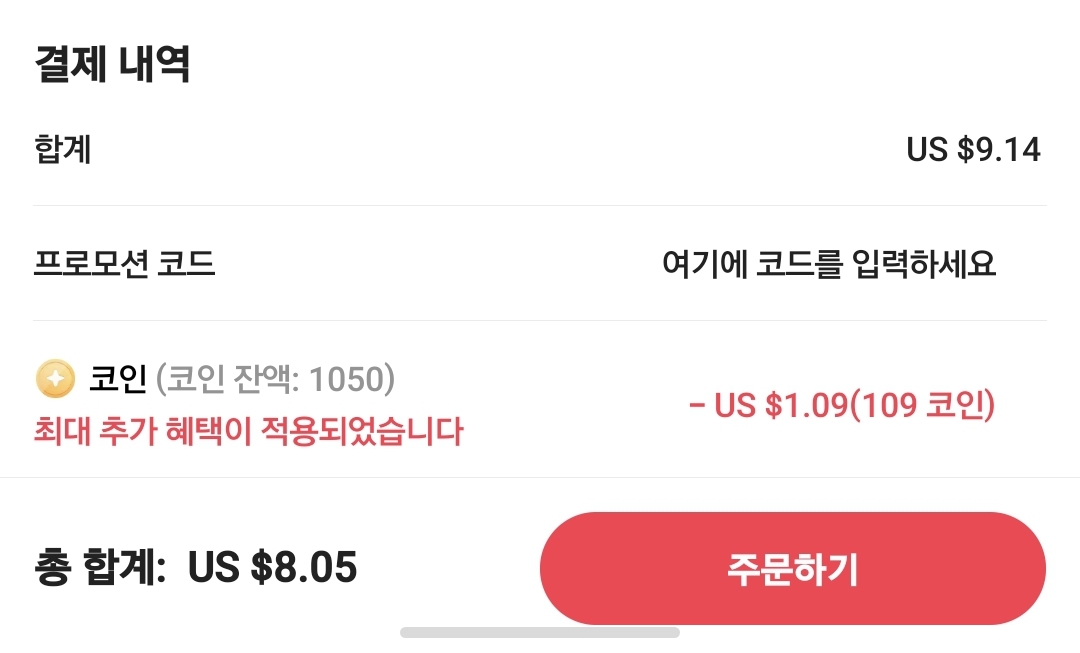Tap the gray home indicator bar
The image size is (1080, 653).
coord(540,632)
